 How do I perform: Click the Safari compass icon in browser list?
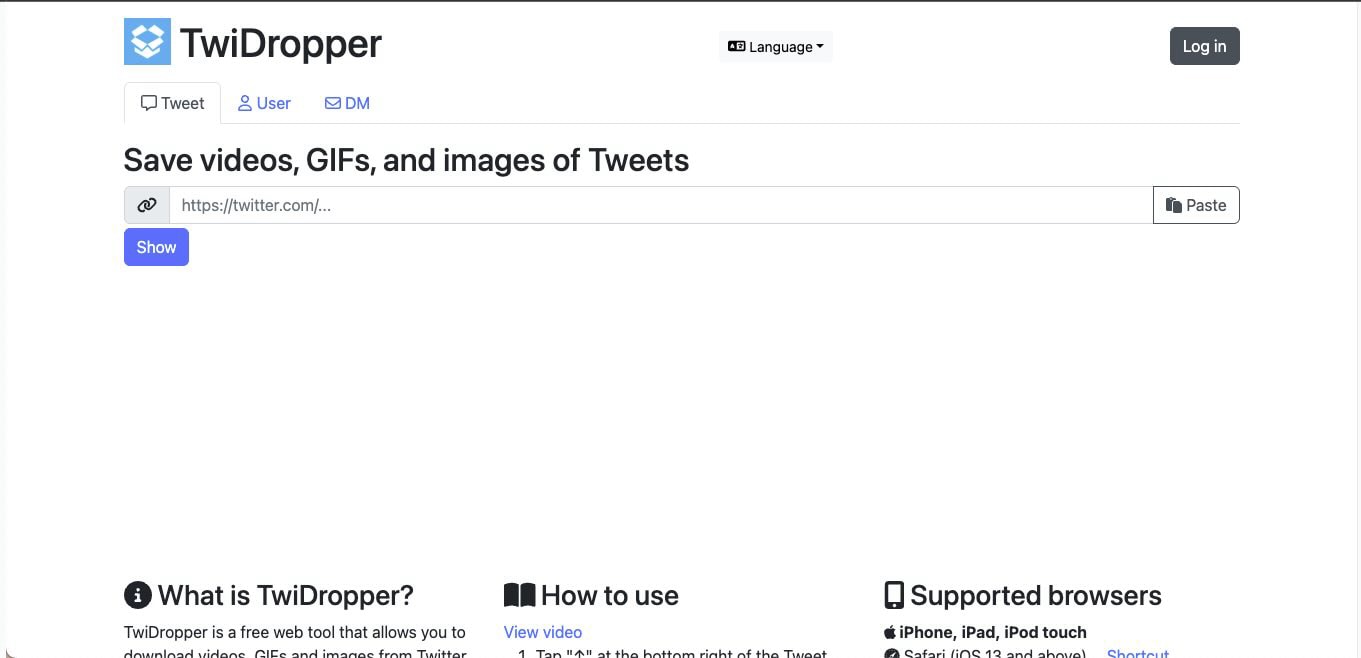(x=892, y=653)
